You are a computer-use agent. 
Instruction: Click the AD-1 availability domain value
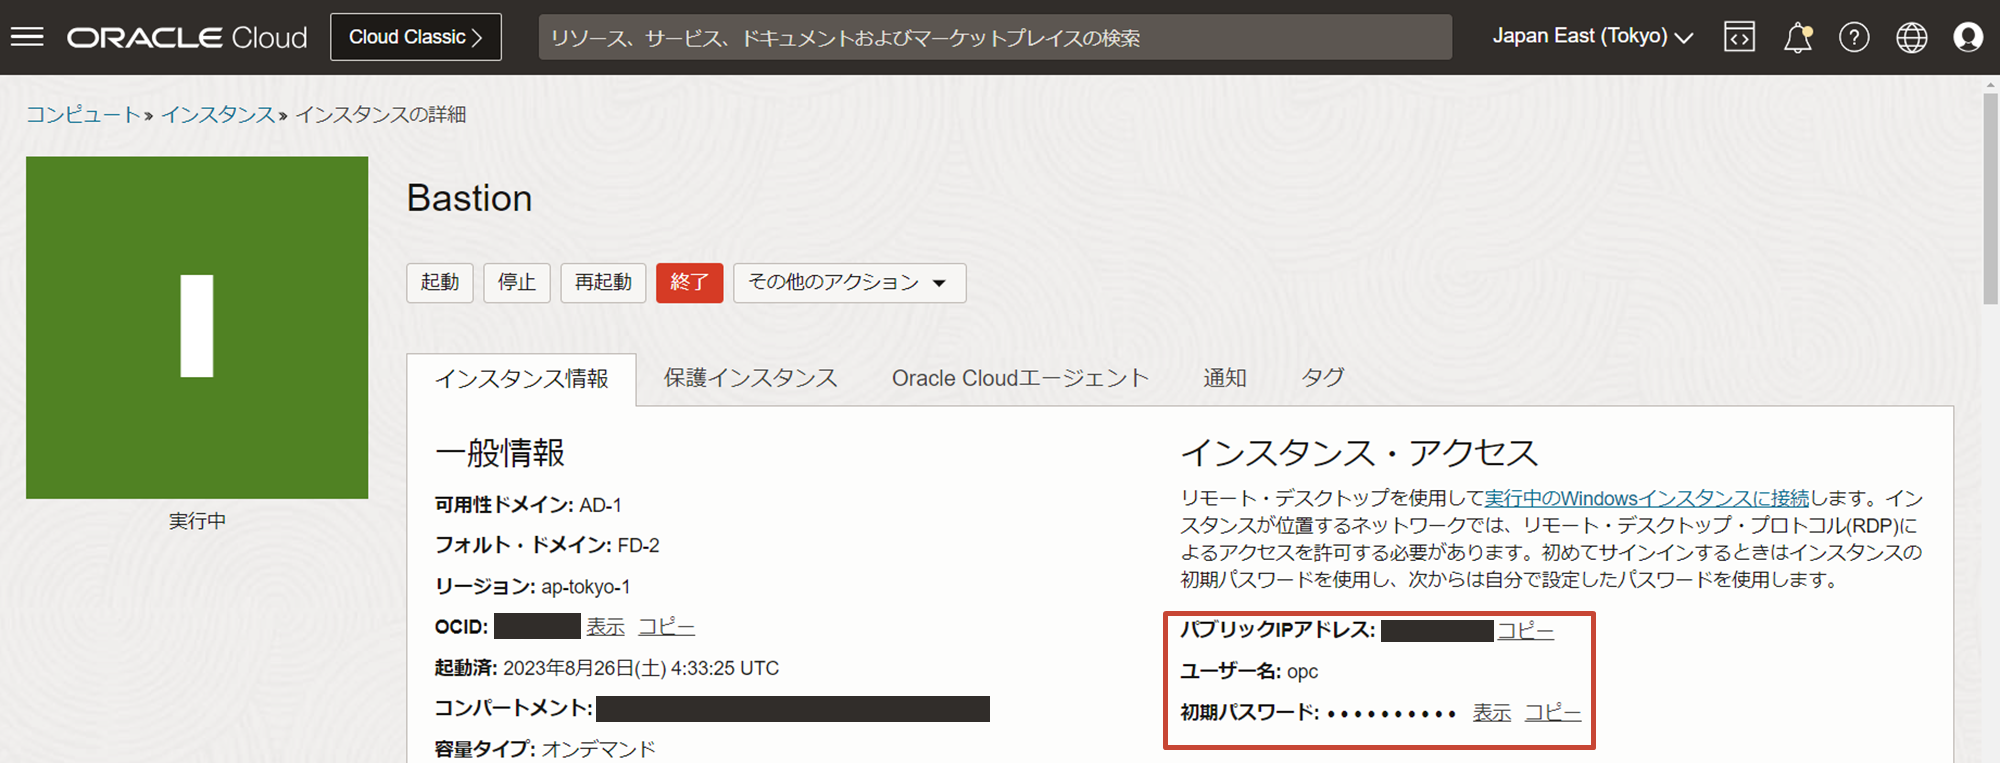[x=600, y=505]
